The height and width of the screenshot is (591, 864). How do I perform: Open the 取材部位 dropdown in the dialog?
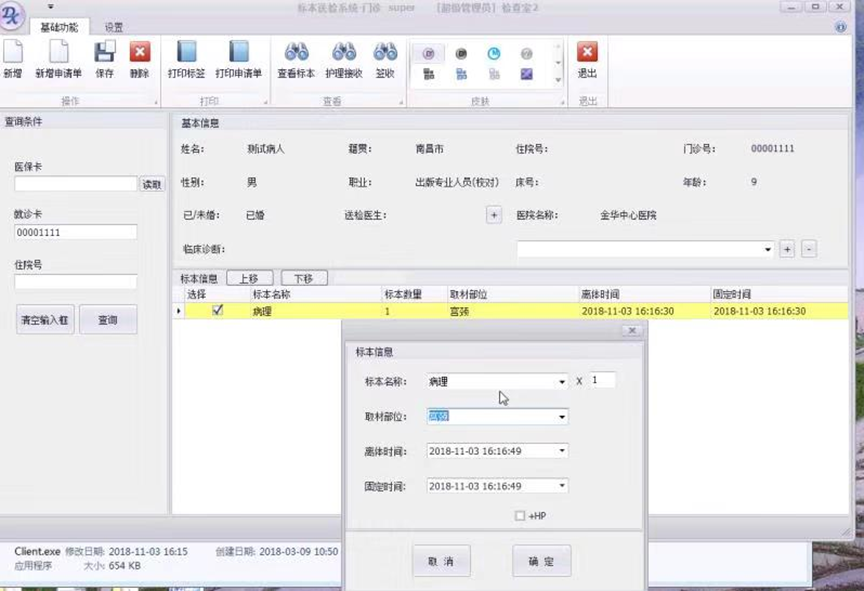pos(561,417)
